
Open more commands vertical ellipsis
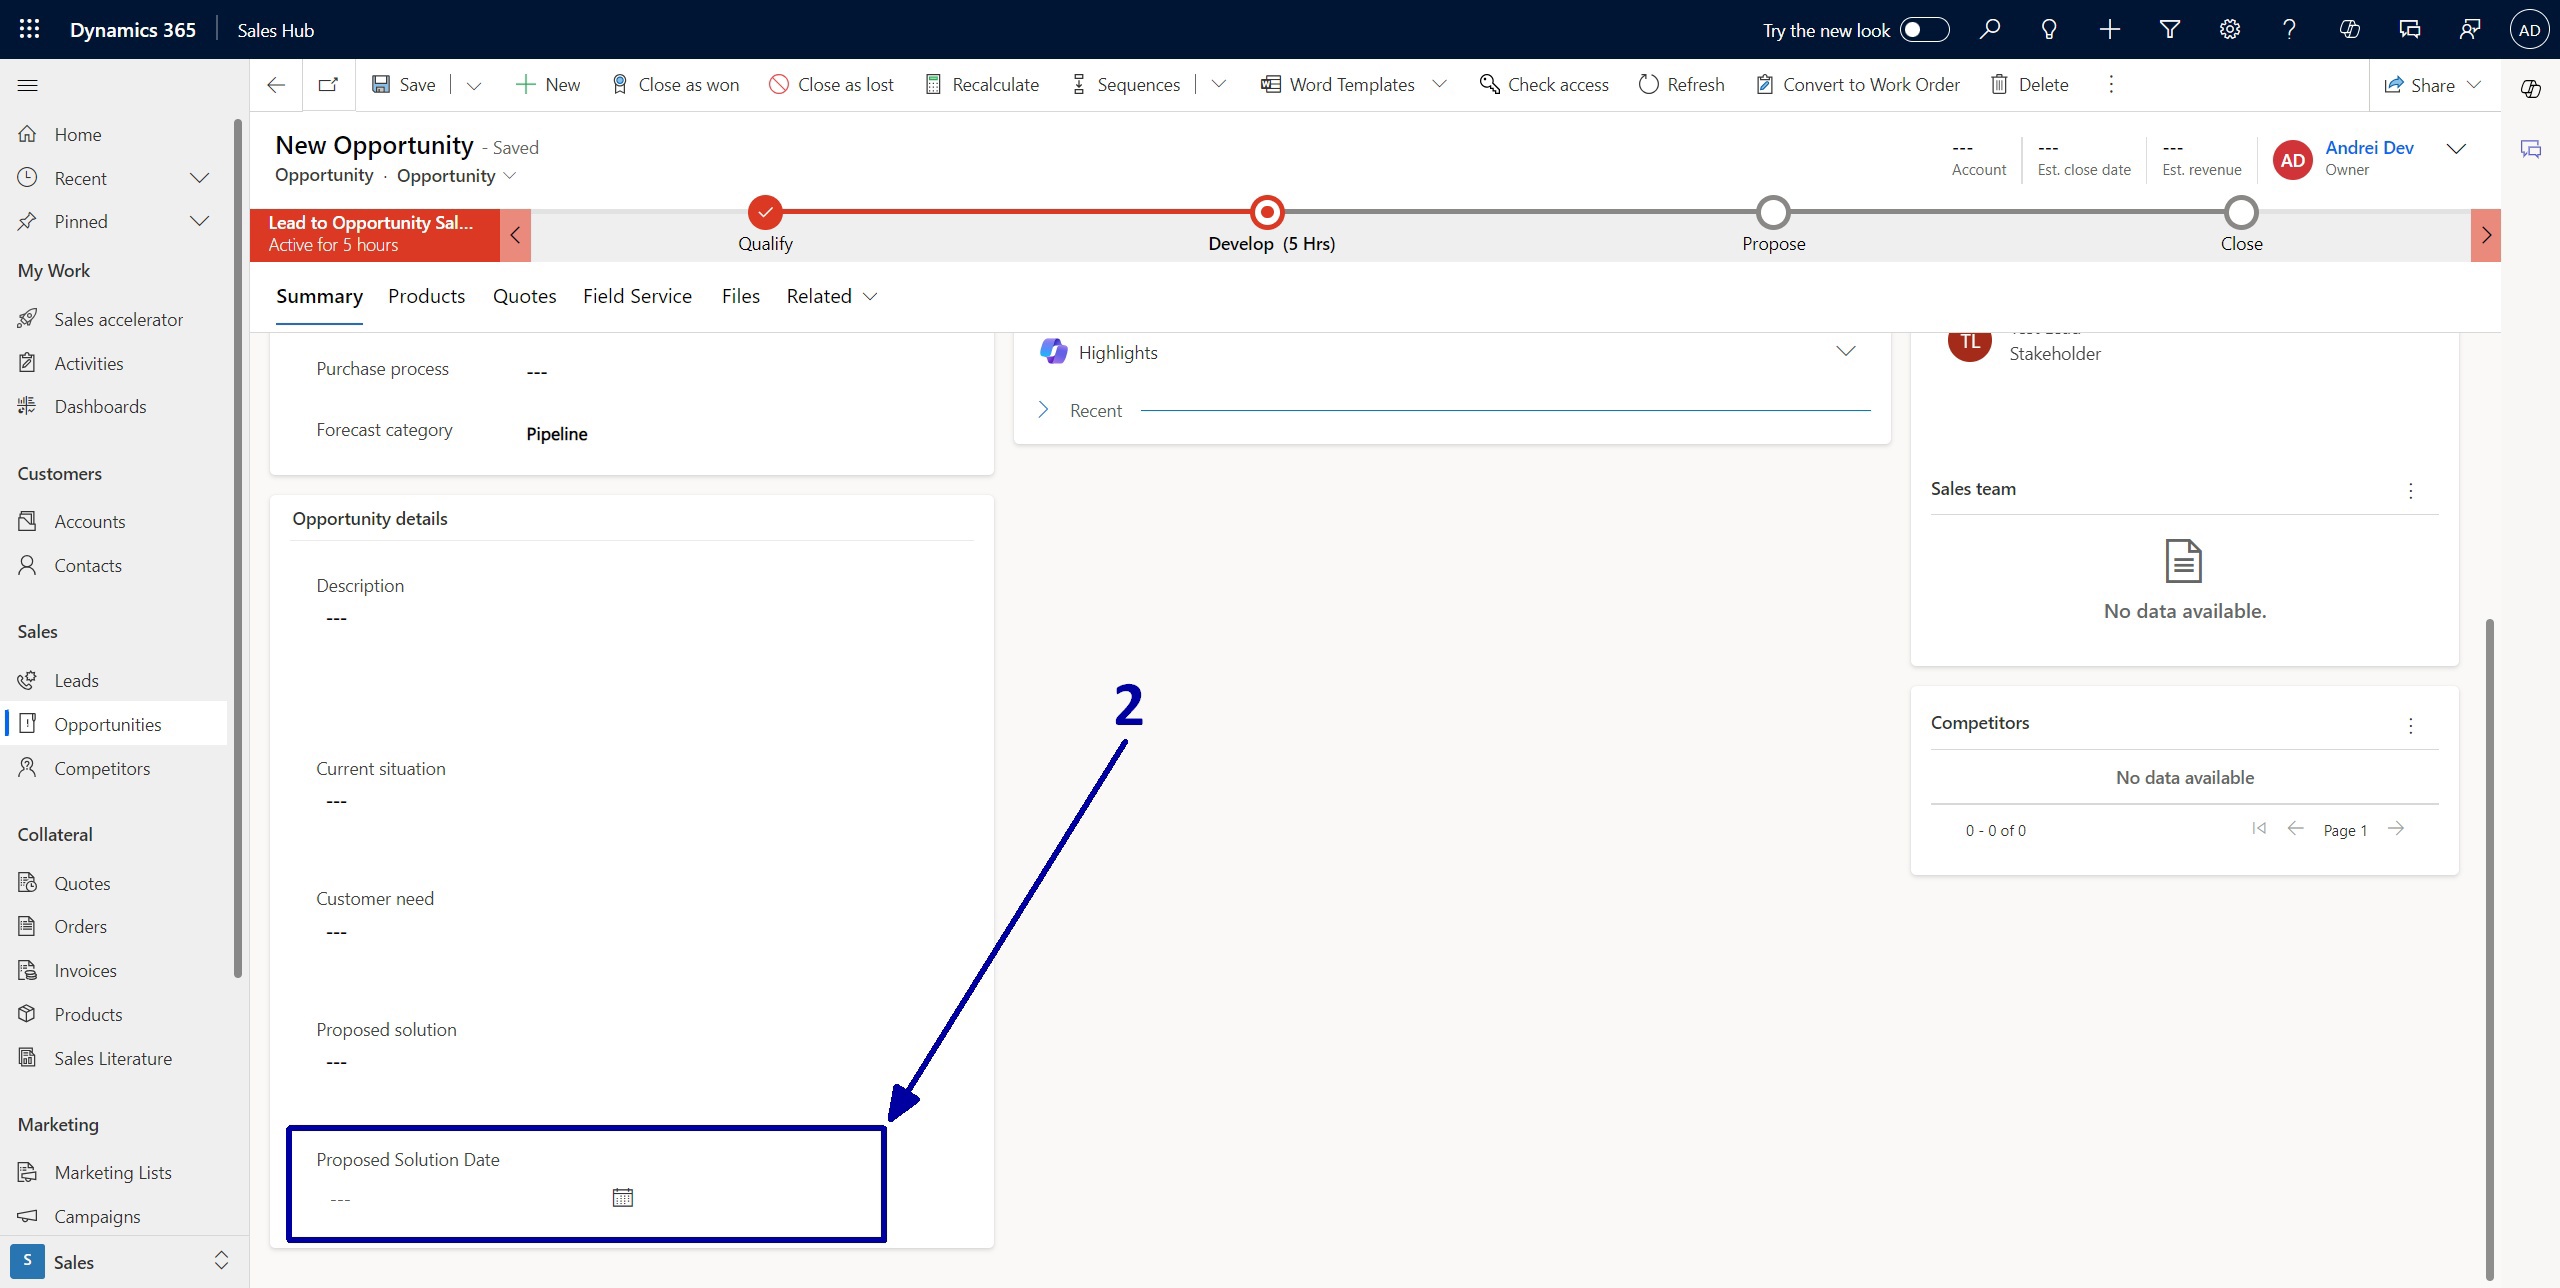coord(2111,85)
